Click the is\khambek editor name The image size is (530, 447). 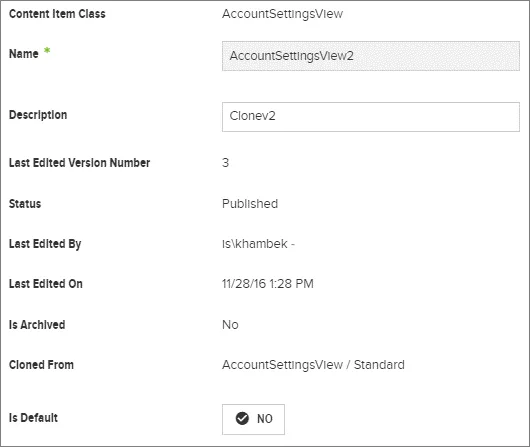[255, 244]
